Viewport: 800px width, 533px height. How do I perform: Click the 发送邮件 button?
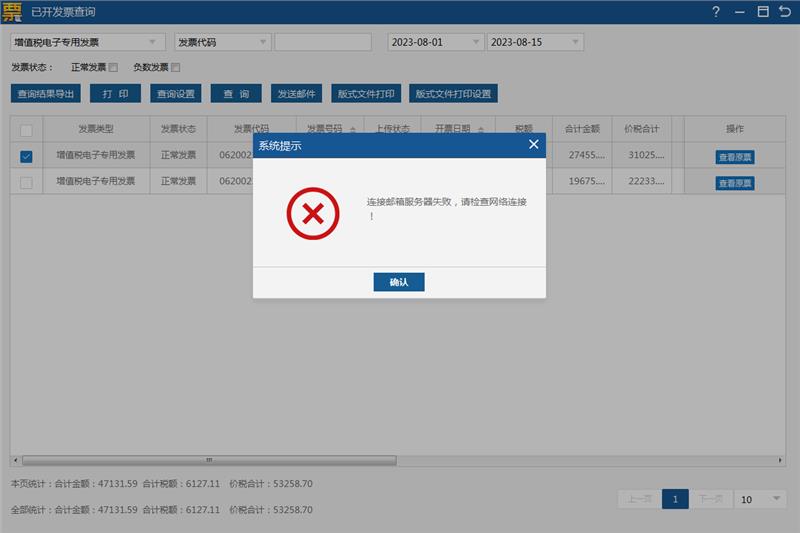click(x=296, y=94)
